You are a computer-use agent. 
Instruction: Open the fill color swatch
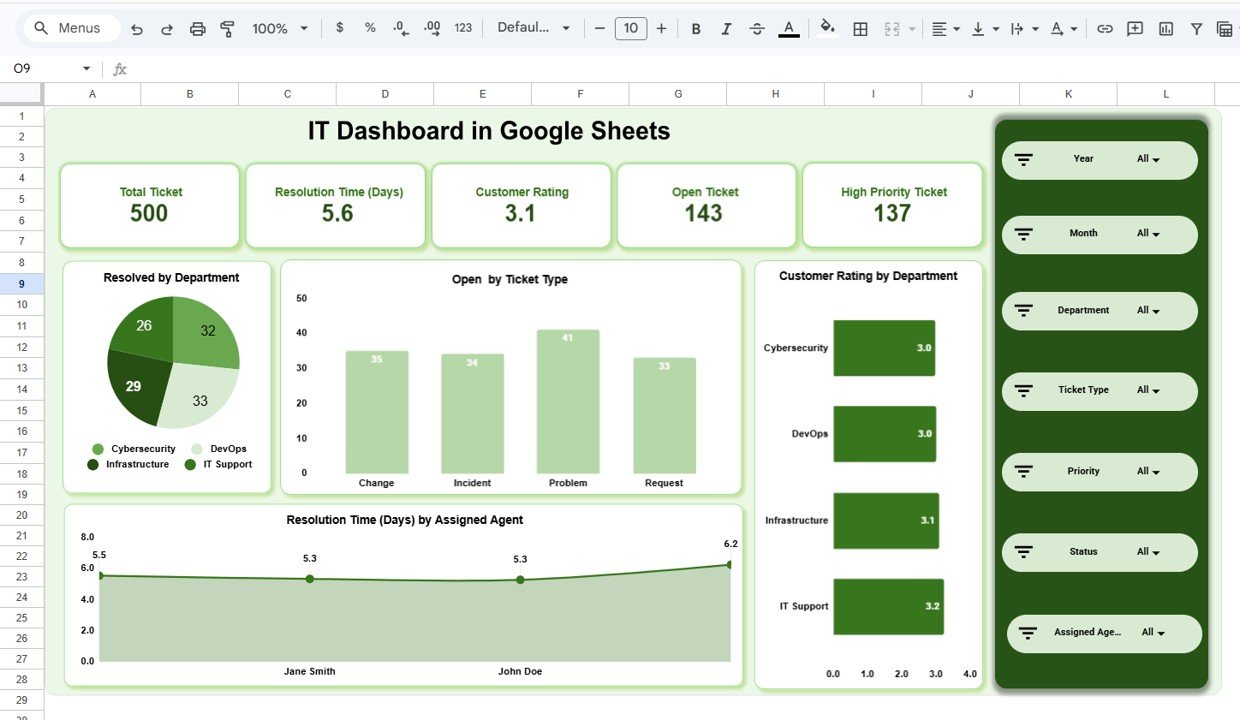point(826,28)
